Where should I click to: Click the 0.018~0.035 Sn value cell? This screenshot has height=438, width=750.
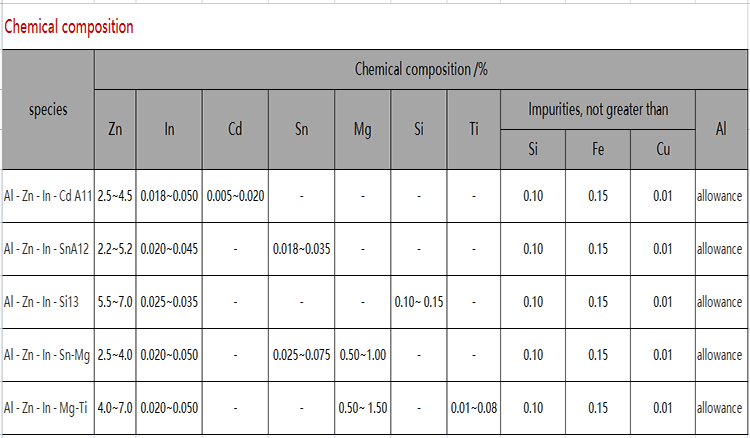tap(302, 249)
